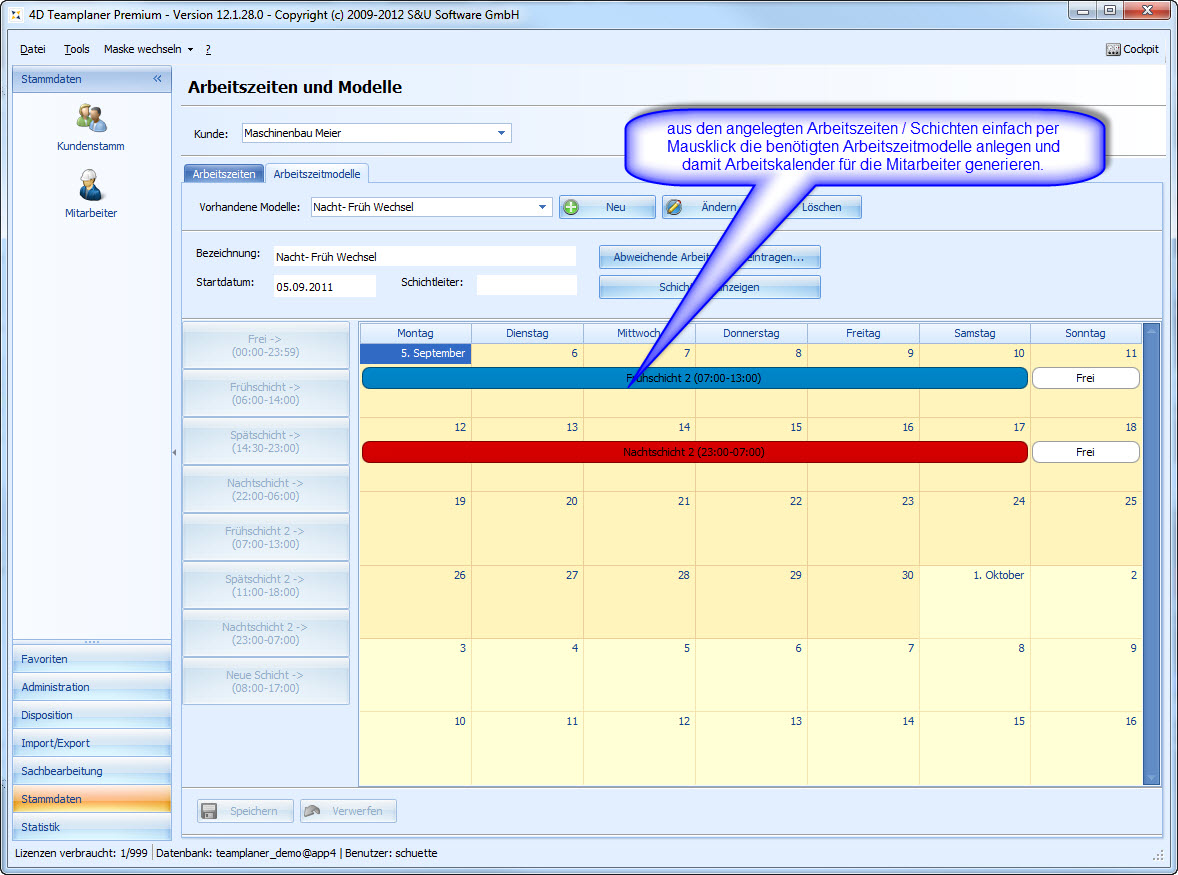The height and width of the screenshot is (875, 1178).
Task: Click the Löschen button
Action: 822,207
